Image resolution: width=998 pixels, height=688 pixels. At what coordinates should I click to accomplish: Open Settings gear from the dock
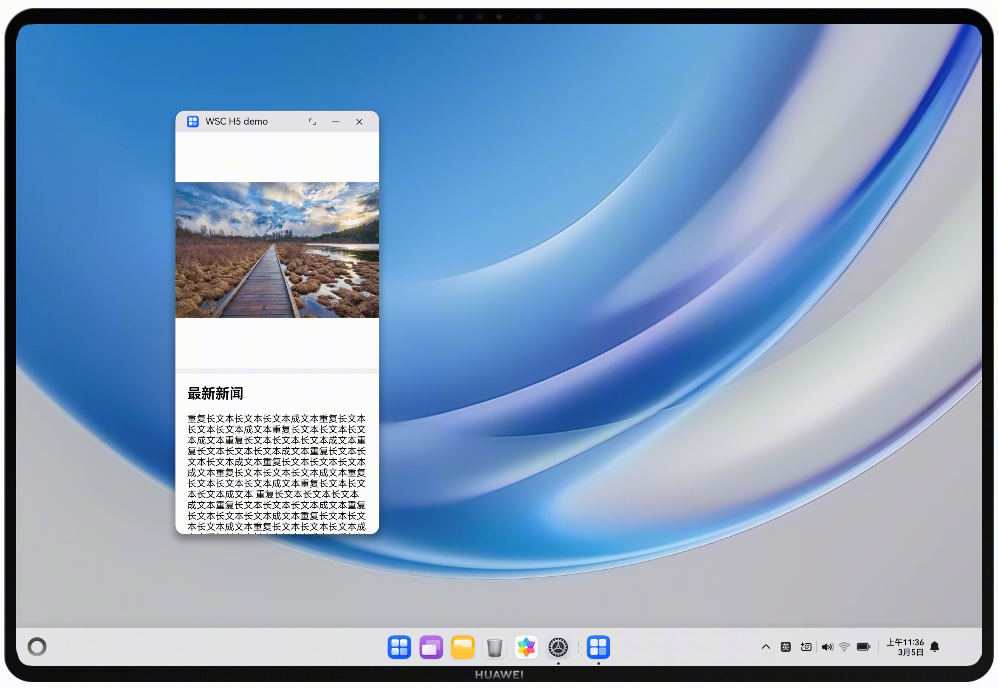pyautogui.click(x=558, y=647)
